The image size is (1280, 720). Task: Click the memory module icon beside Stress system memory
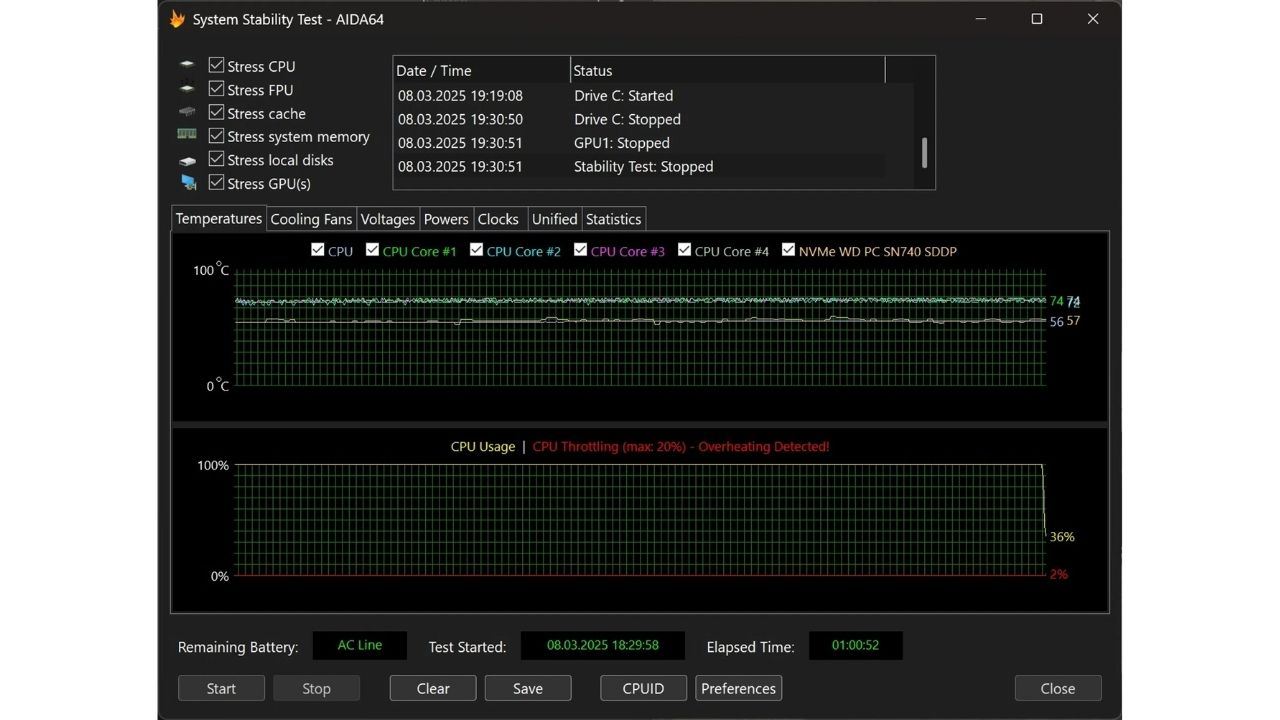tap(187, 135)
